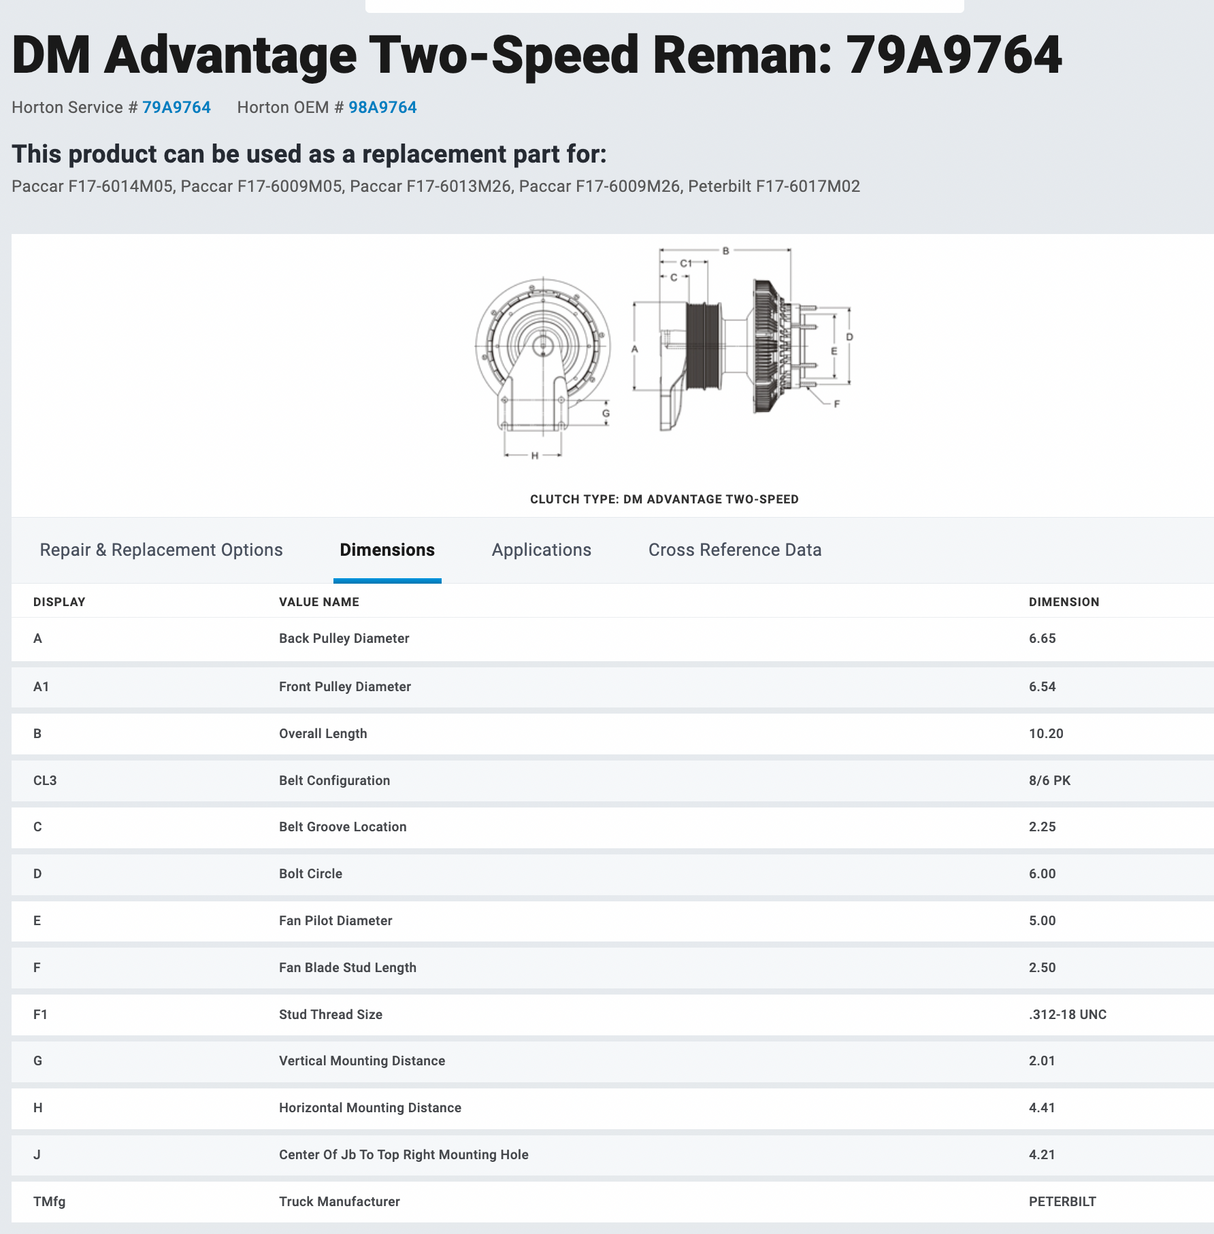Click the front-view clutch diagram with bracket

[x=542, y=360]
